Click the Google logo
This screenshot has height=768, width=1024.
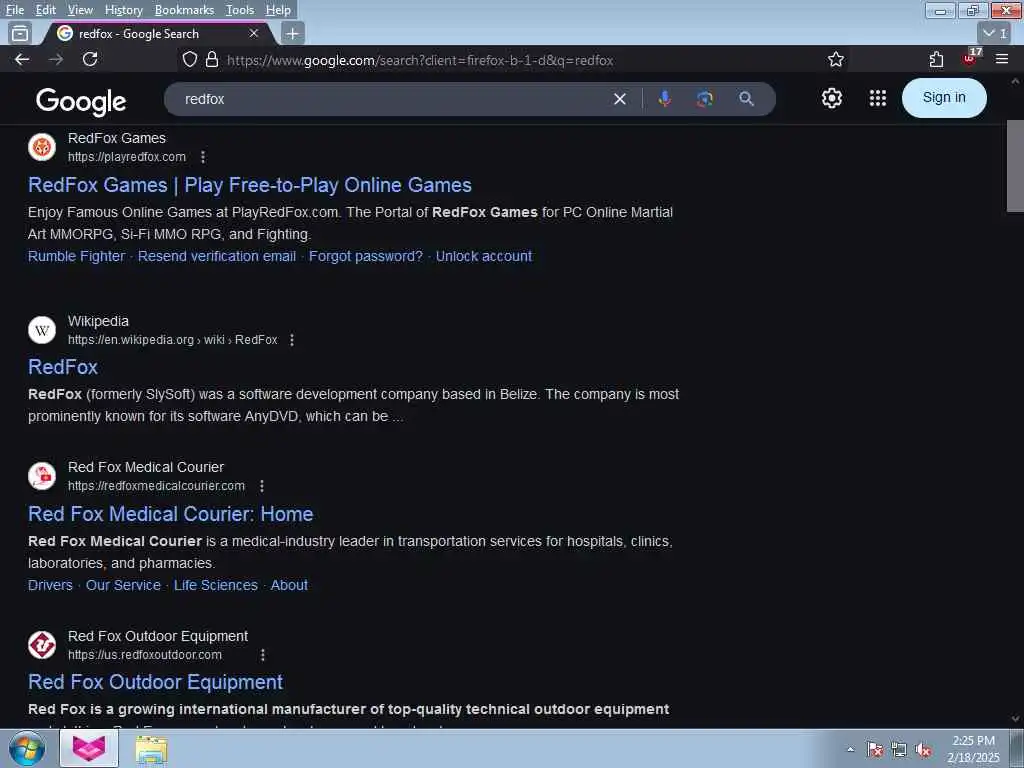[x=81, y=101]
